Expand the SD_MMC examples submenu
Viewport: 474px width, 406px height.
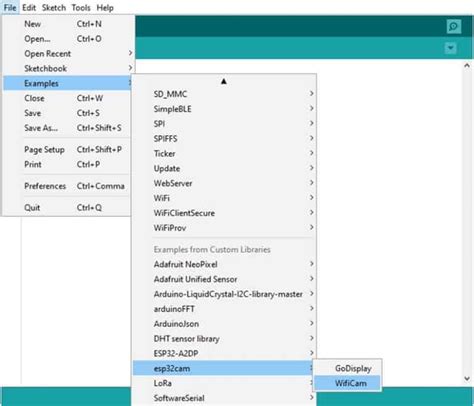[224, 94]
